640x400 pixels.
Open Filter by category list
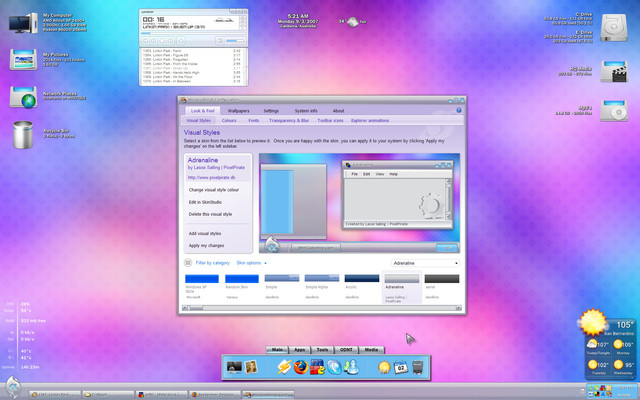[212, 263]
